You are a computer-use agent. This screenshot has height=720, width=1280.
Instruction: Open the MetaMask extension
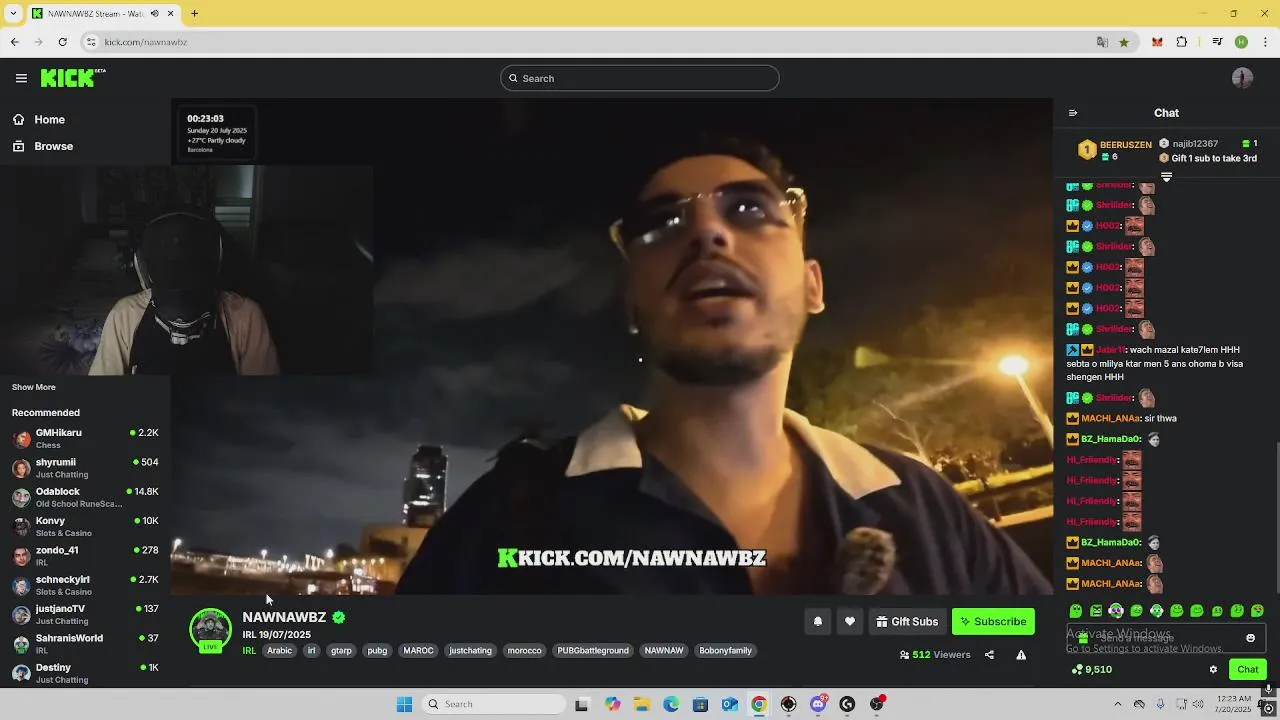[1157, 42]
